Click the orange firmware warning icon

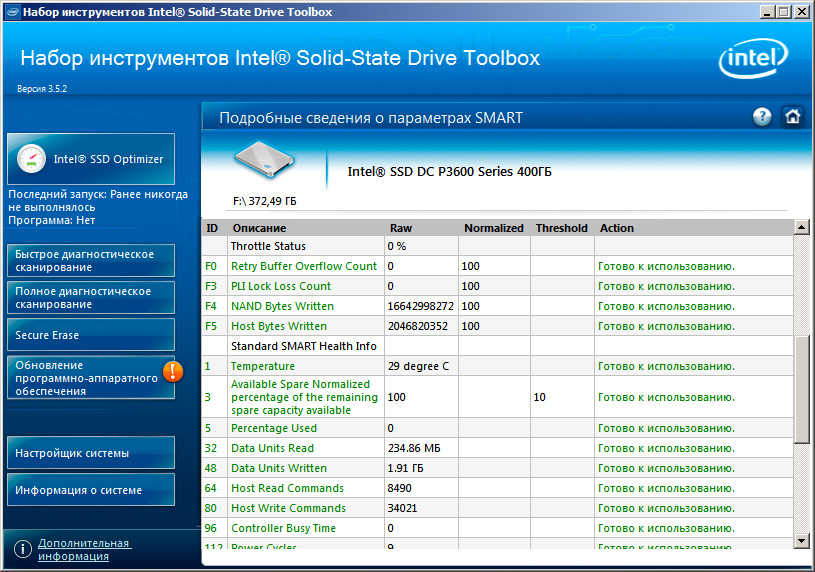click(x=173, y=371)
